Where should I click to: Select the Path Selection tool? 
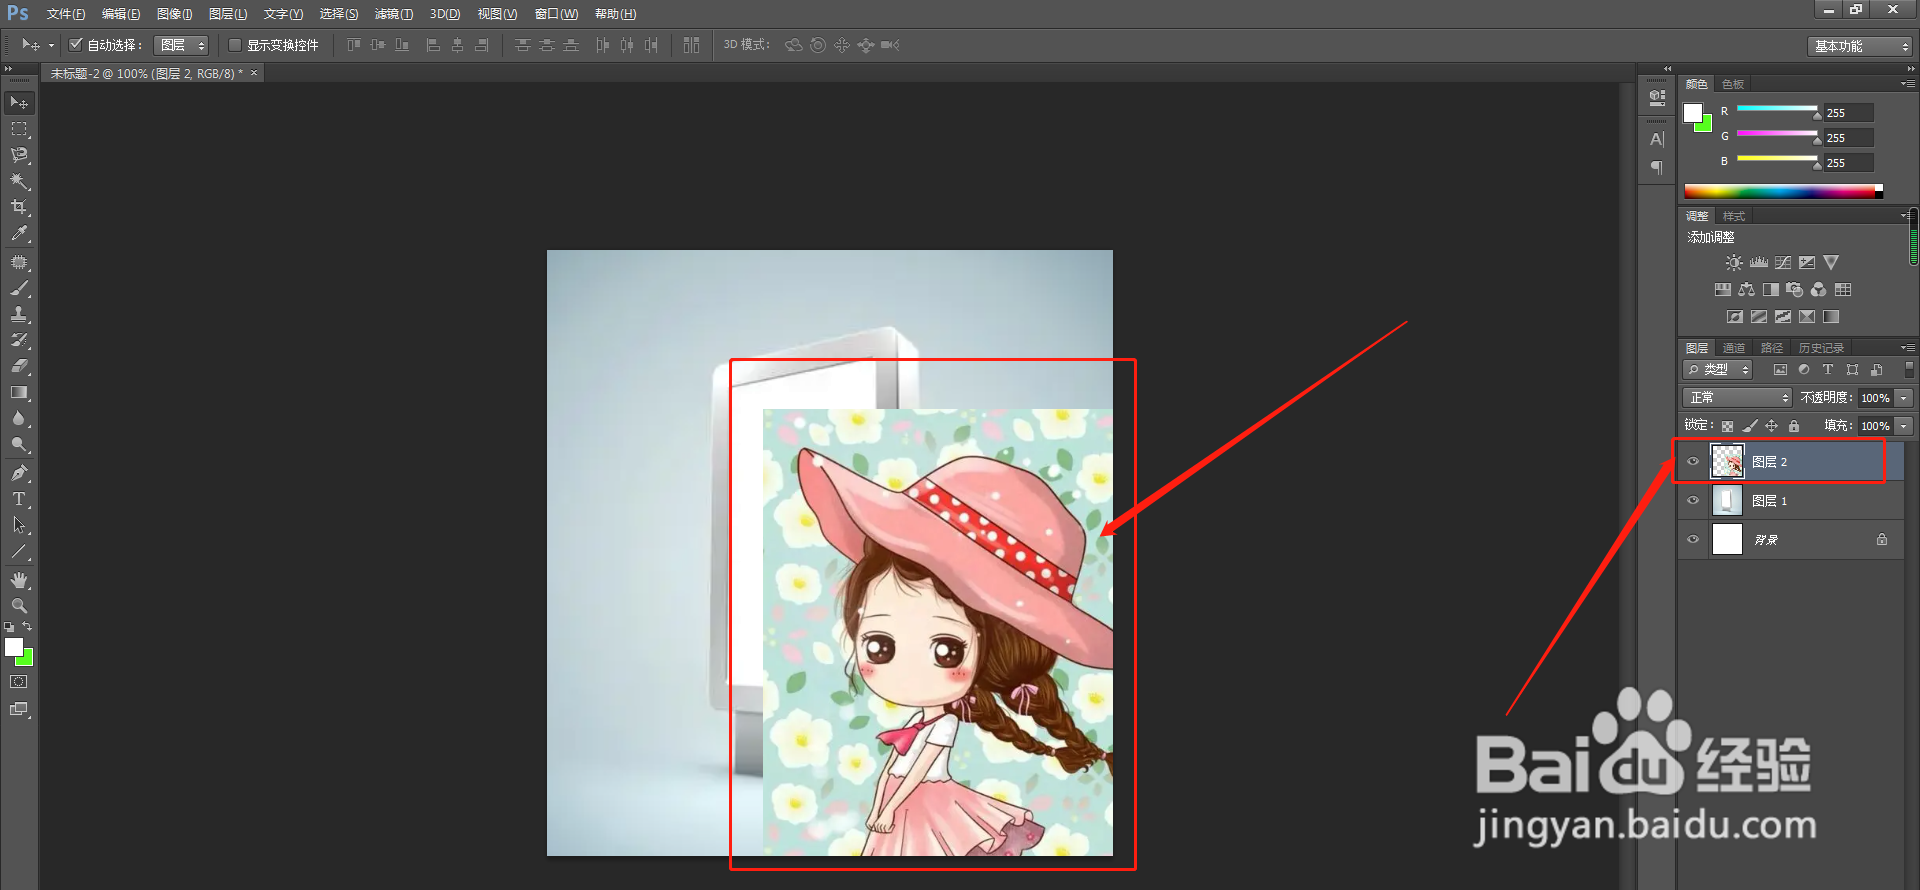pyautogui.click(x=19, y=524)
